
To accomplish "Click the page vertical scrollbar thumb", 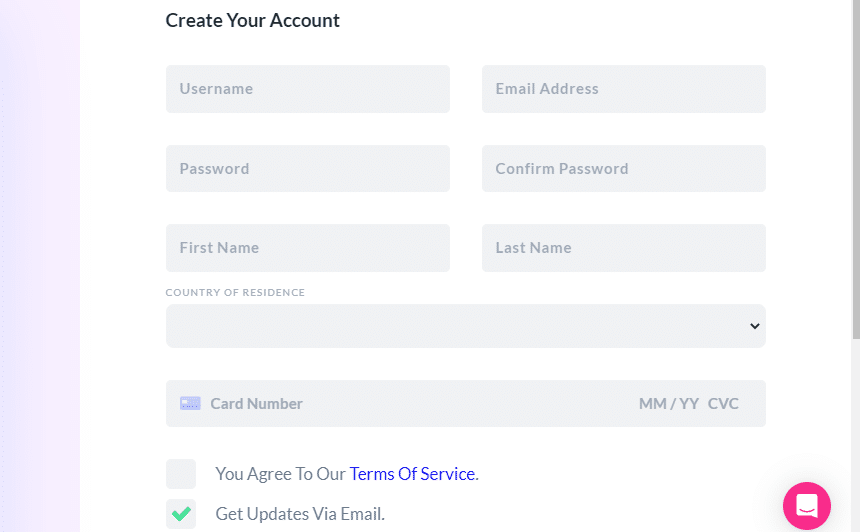I will [x=856, y=169].
